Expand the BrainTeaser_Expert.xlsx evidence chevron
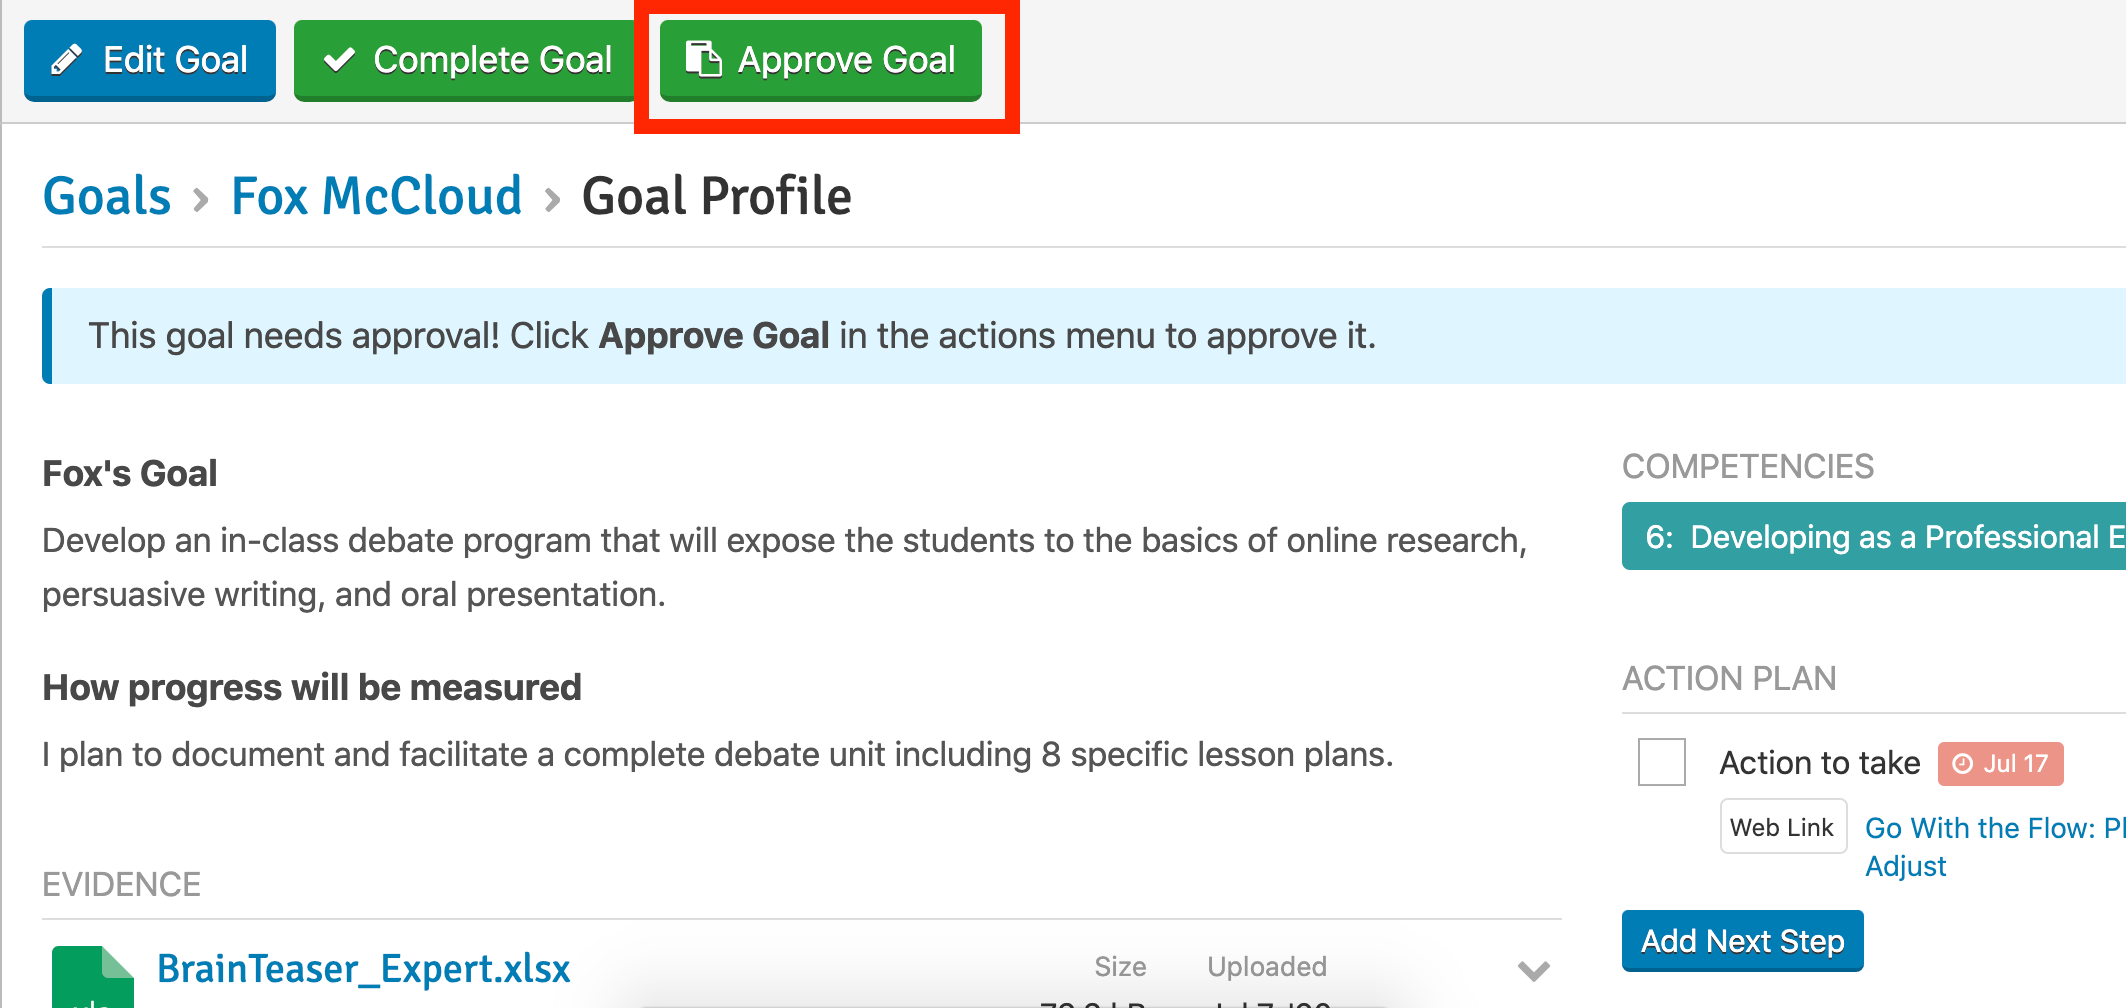Screen dimensions: 2126x1008 click(x=1533, y=970)
